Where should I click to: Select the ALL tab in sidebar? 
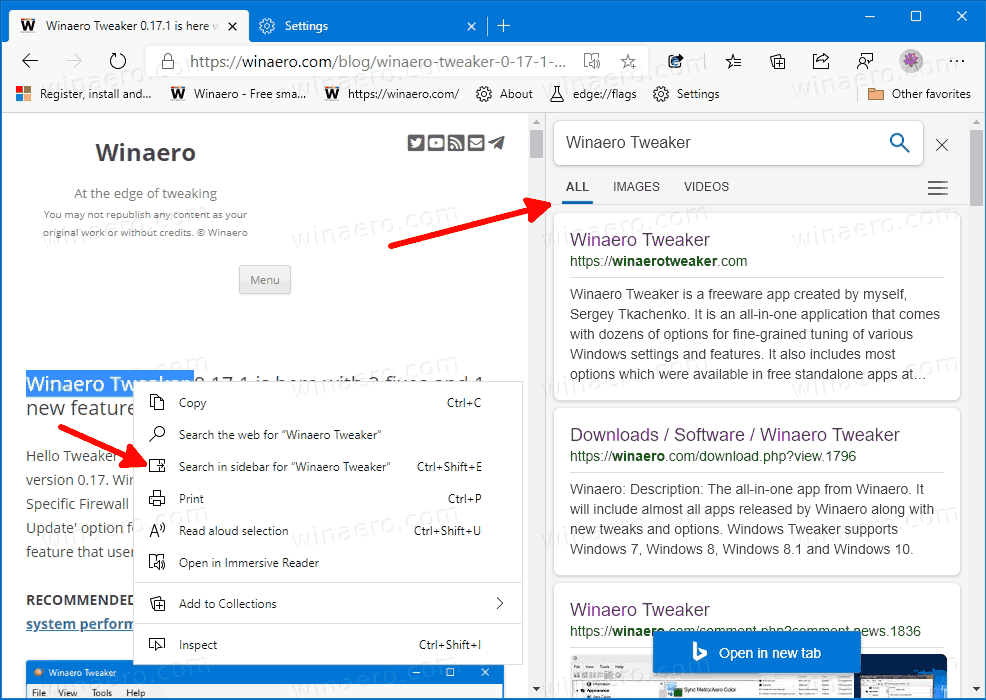coord(577,187)
